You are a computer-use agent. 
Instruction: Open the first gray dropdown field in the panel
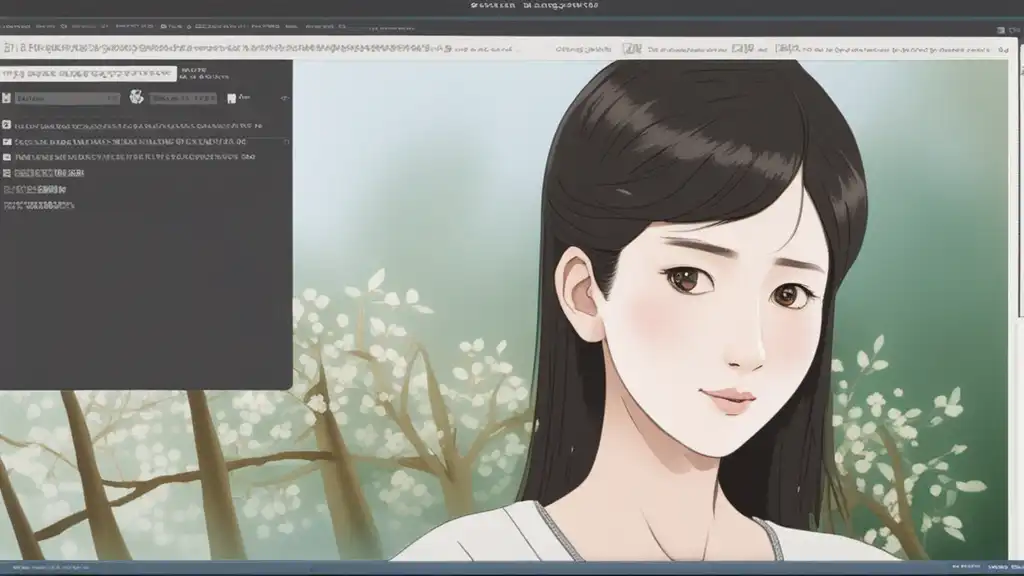[x=67, y=98]
